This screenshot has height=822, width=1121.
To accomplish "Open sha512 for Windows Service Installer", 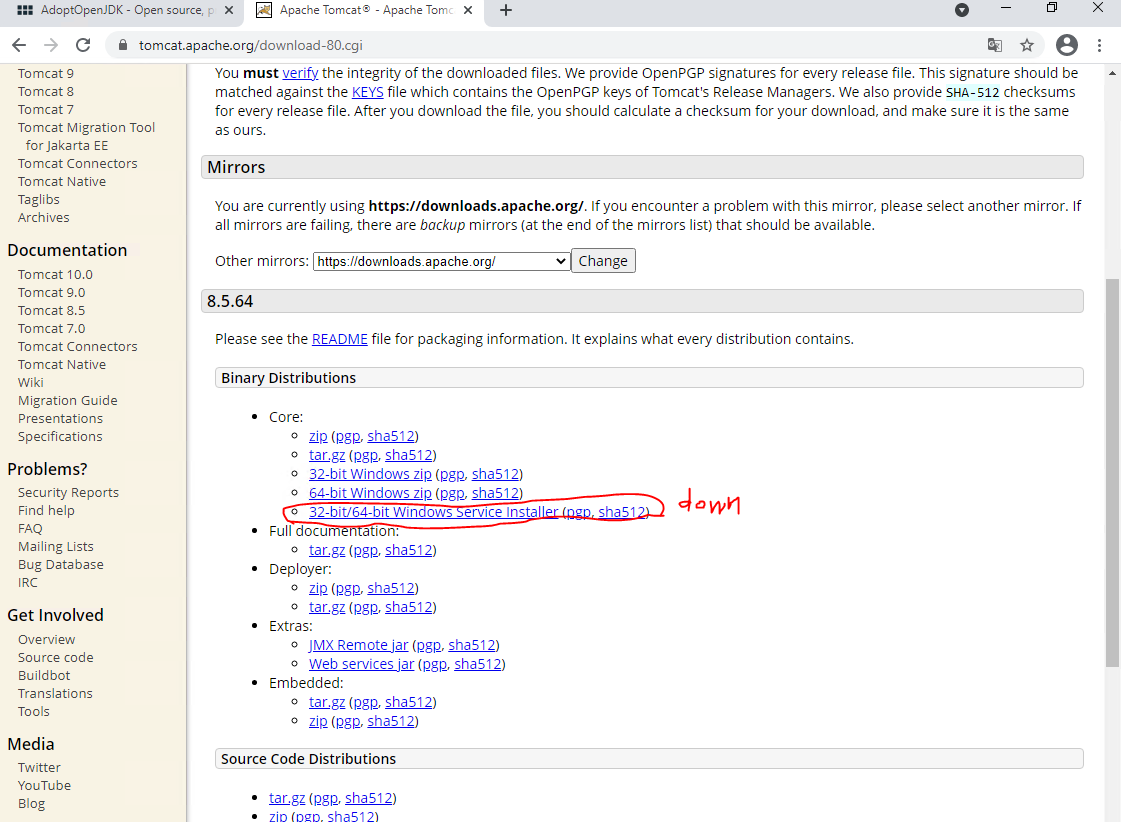I will [x=621, y=512].
